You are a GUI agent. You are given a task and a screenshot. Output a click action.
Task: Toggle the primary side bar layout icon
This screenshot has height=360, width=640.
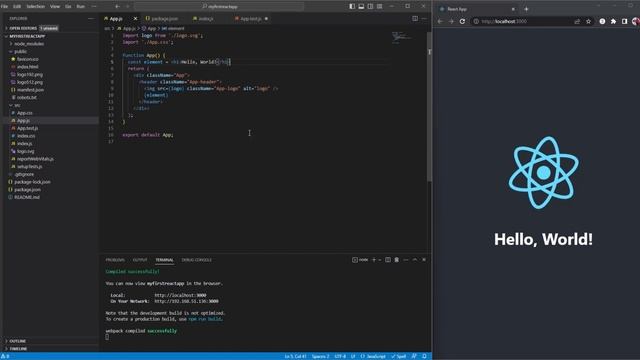[x=352, y=7]
